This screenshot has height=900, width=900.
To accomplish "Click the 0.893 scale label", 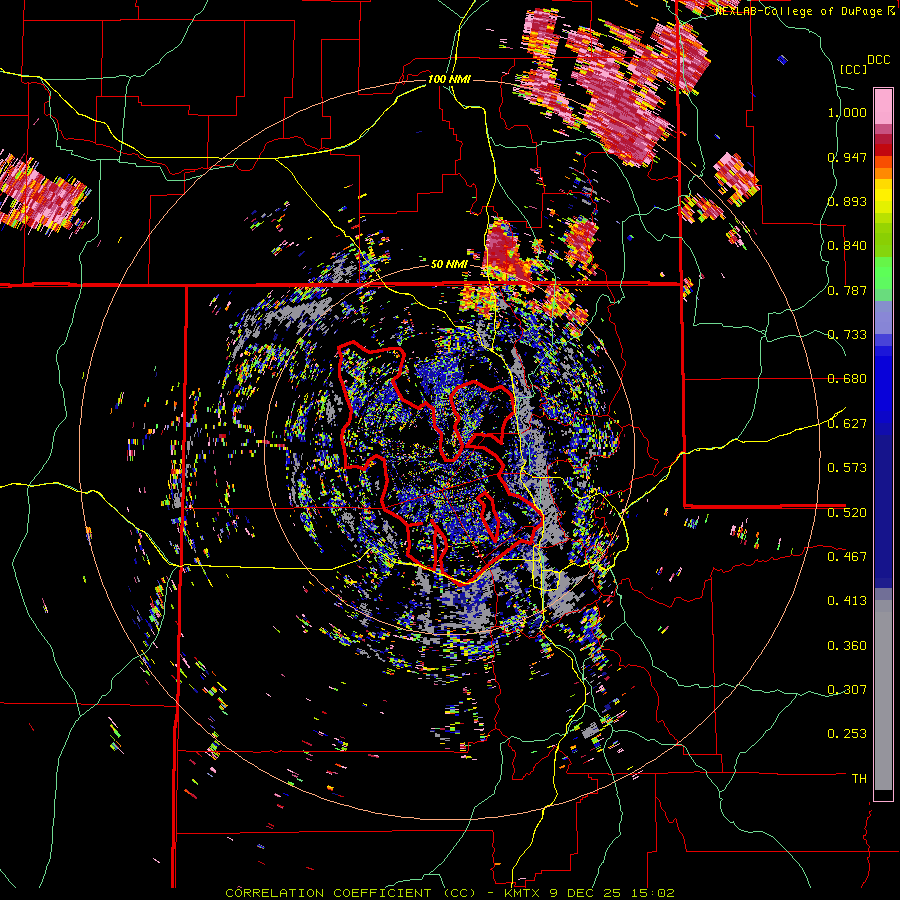I will 847,201.
